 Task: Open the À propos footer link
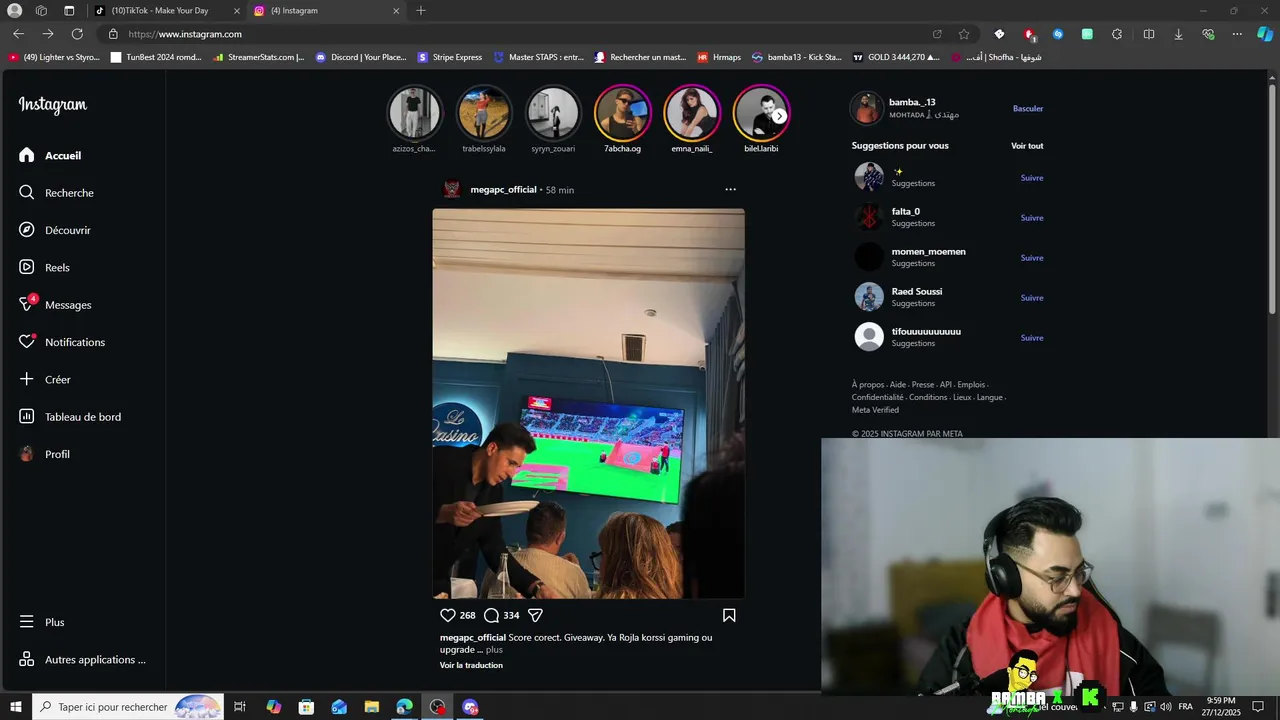click(x=868, y=385)
